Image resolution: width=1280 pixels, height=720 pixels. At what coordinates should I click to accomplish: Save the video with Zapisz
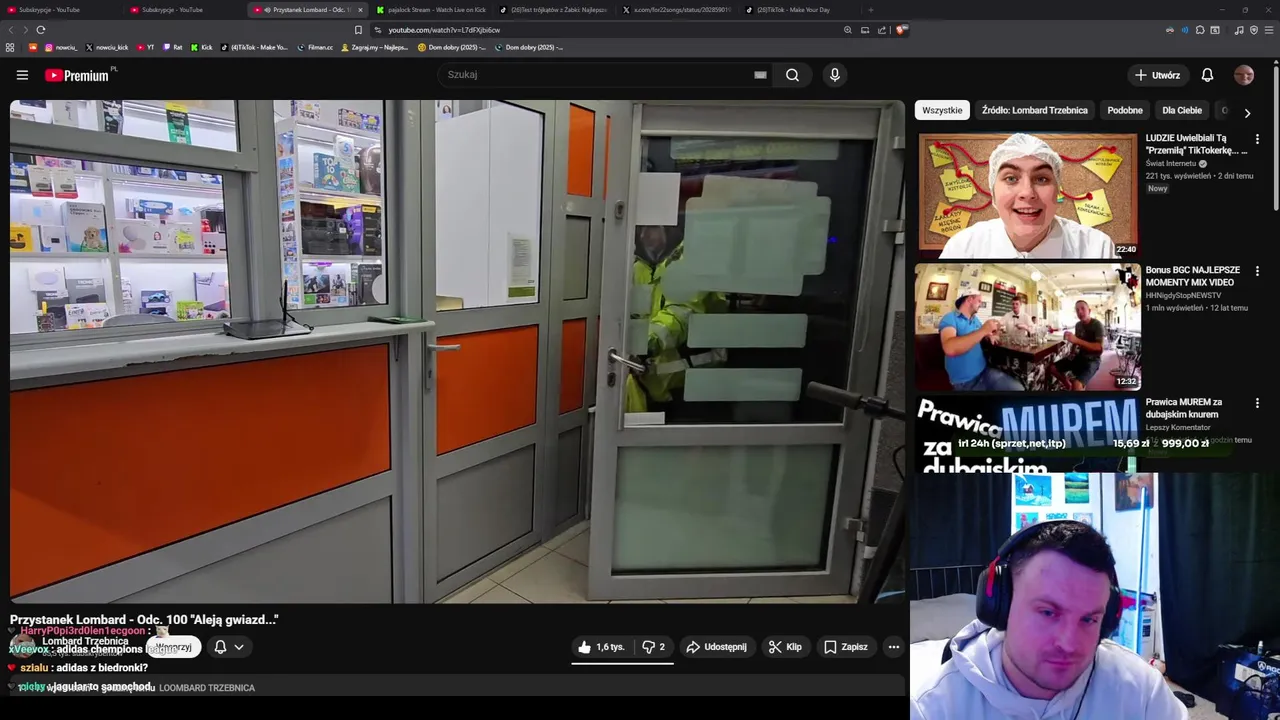(x=846, y=647)
